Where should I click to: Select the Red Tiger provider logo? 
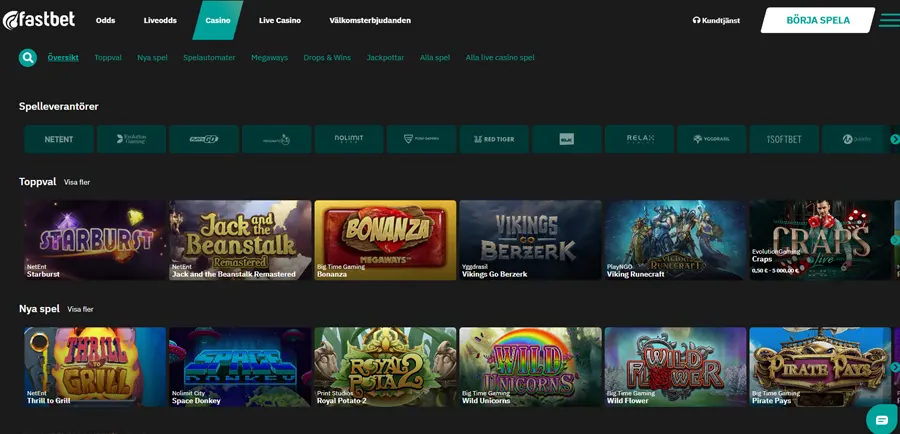point(494,139)
